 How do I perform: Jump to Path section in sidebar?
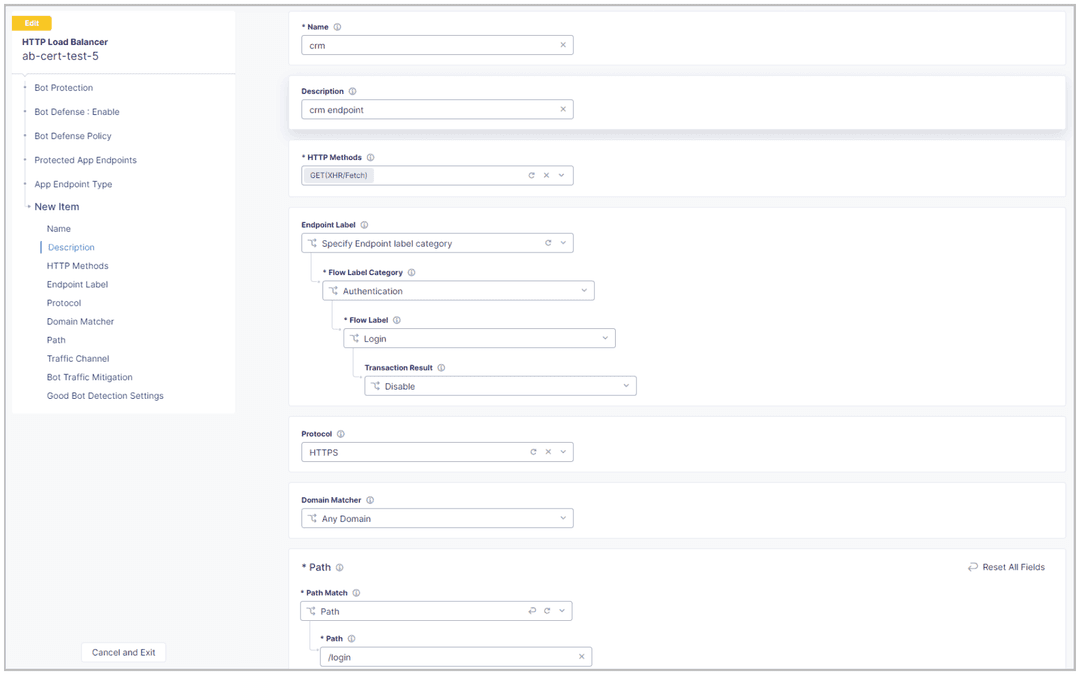pos(56,340)
